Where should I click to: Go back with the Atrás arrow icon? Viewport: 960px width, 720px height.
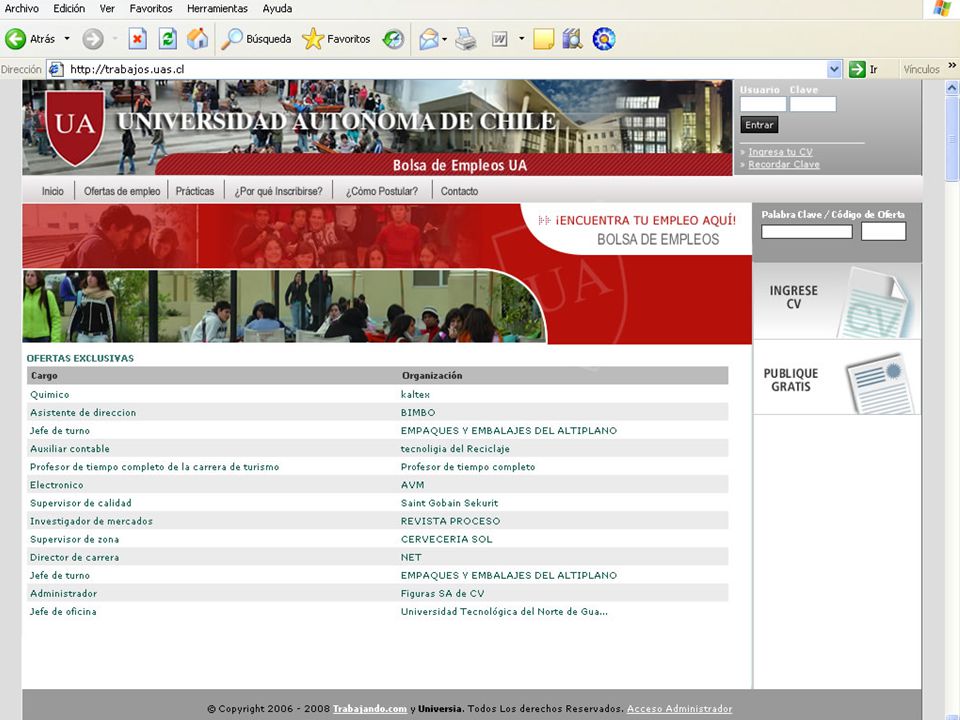[15, 39]
